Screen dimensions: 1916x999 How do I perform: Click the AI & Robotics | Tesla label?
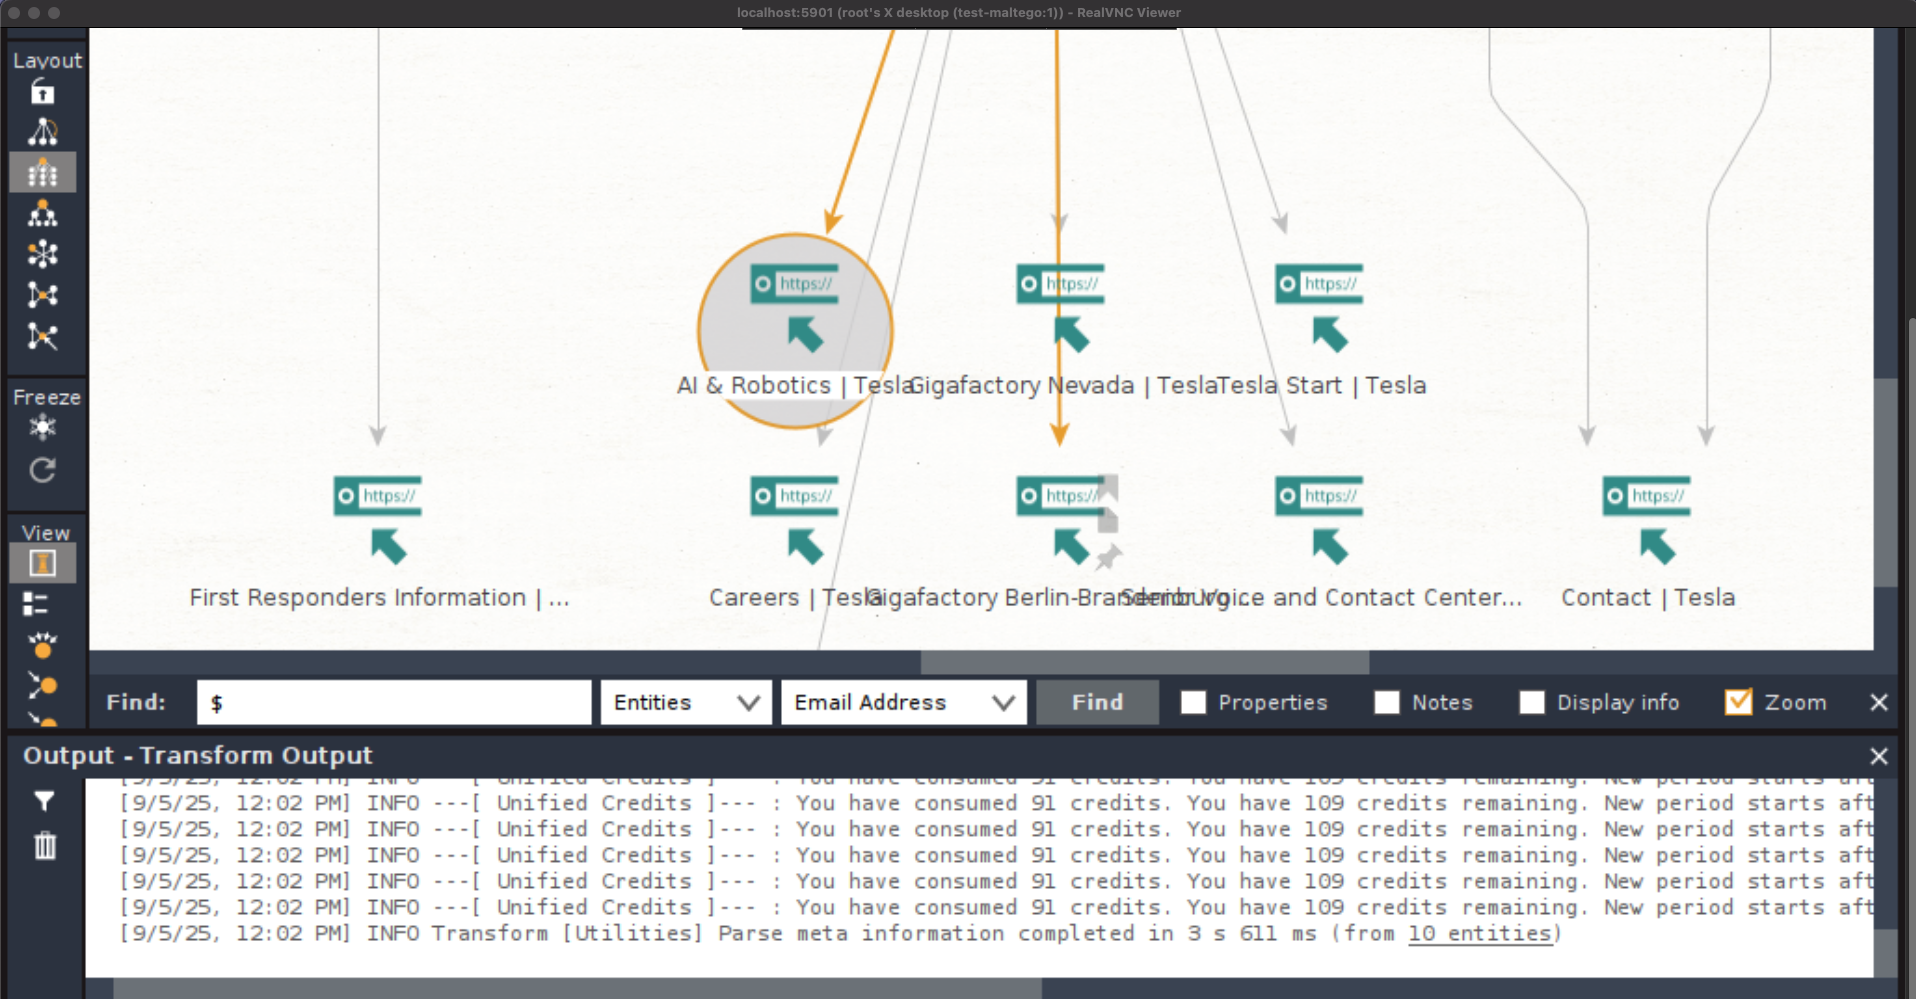[795, 386]
